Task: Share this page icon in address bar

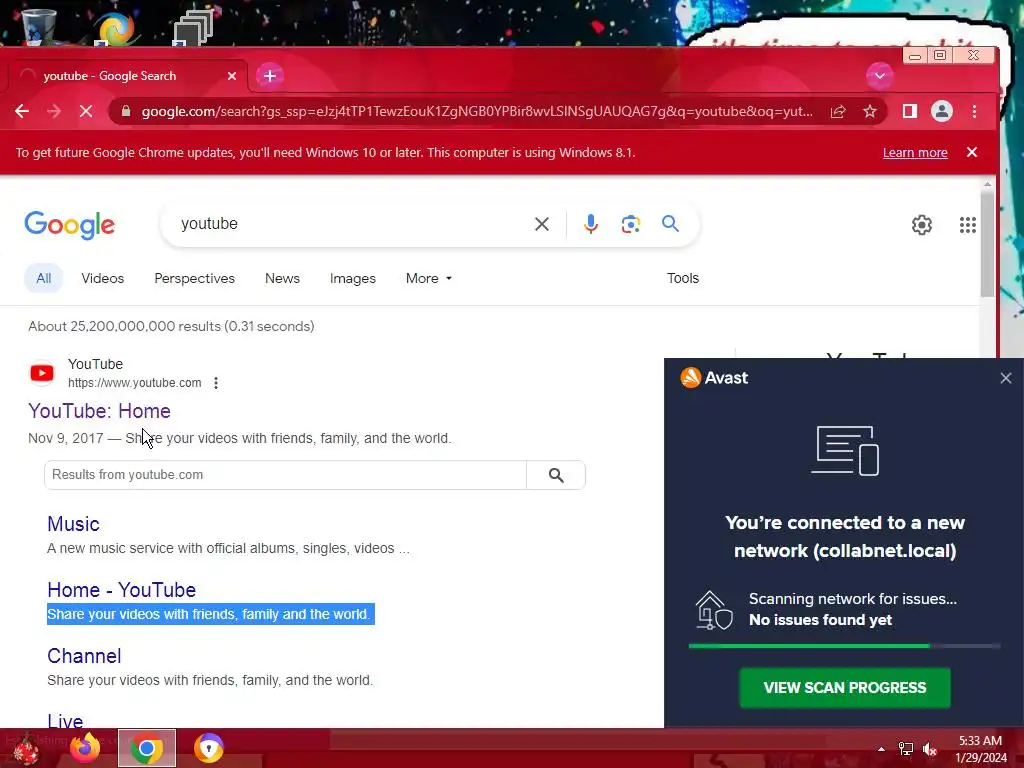Action: click(x=838, y=112)
